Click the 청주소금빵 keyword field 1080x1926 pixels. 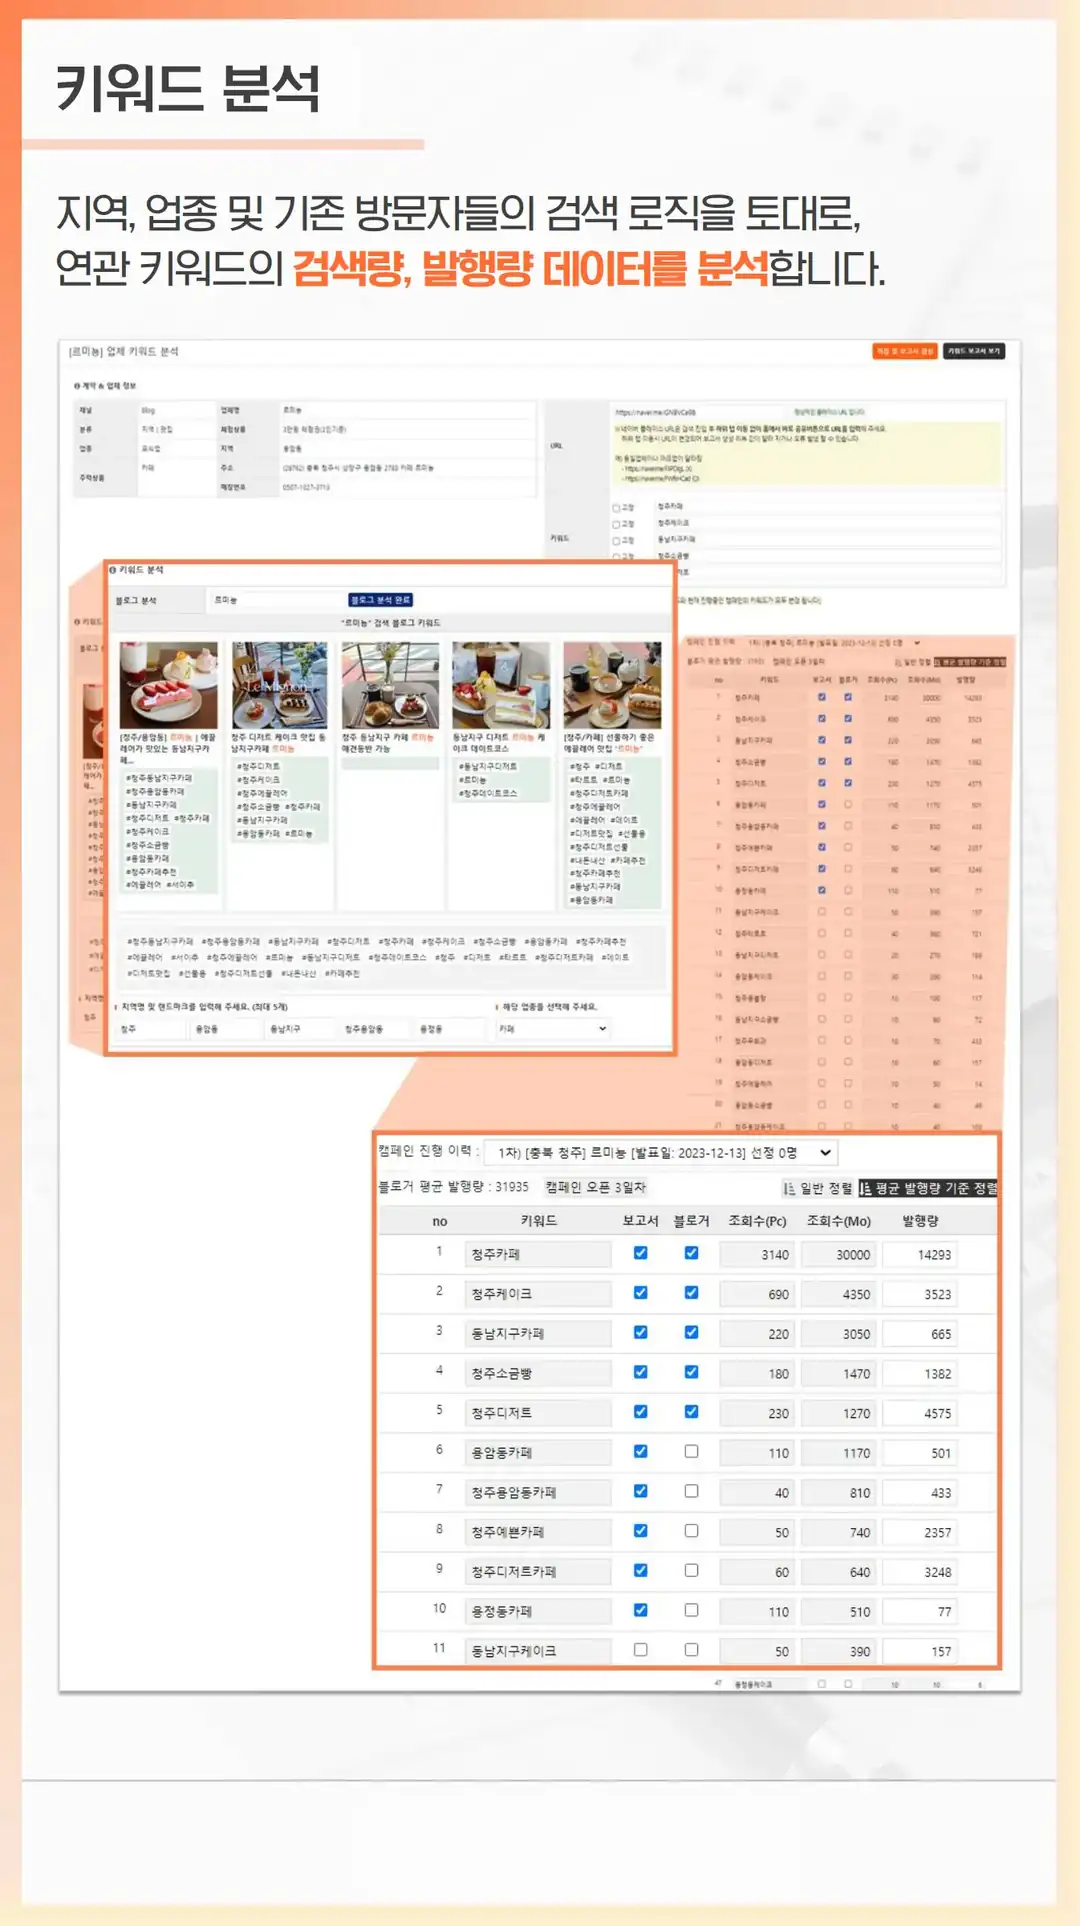click(538, 1373)
